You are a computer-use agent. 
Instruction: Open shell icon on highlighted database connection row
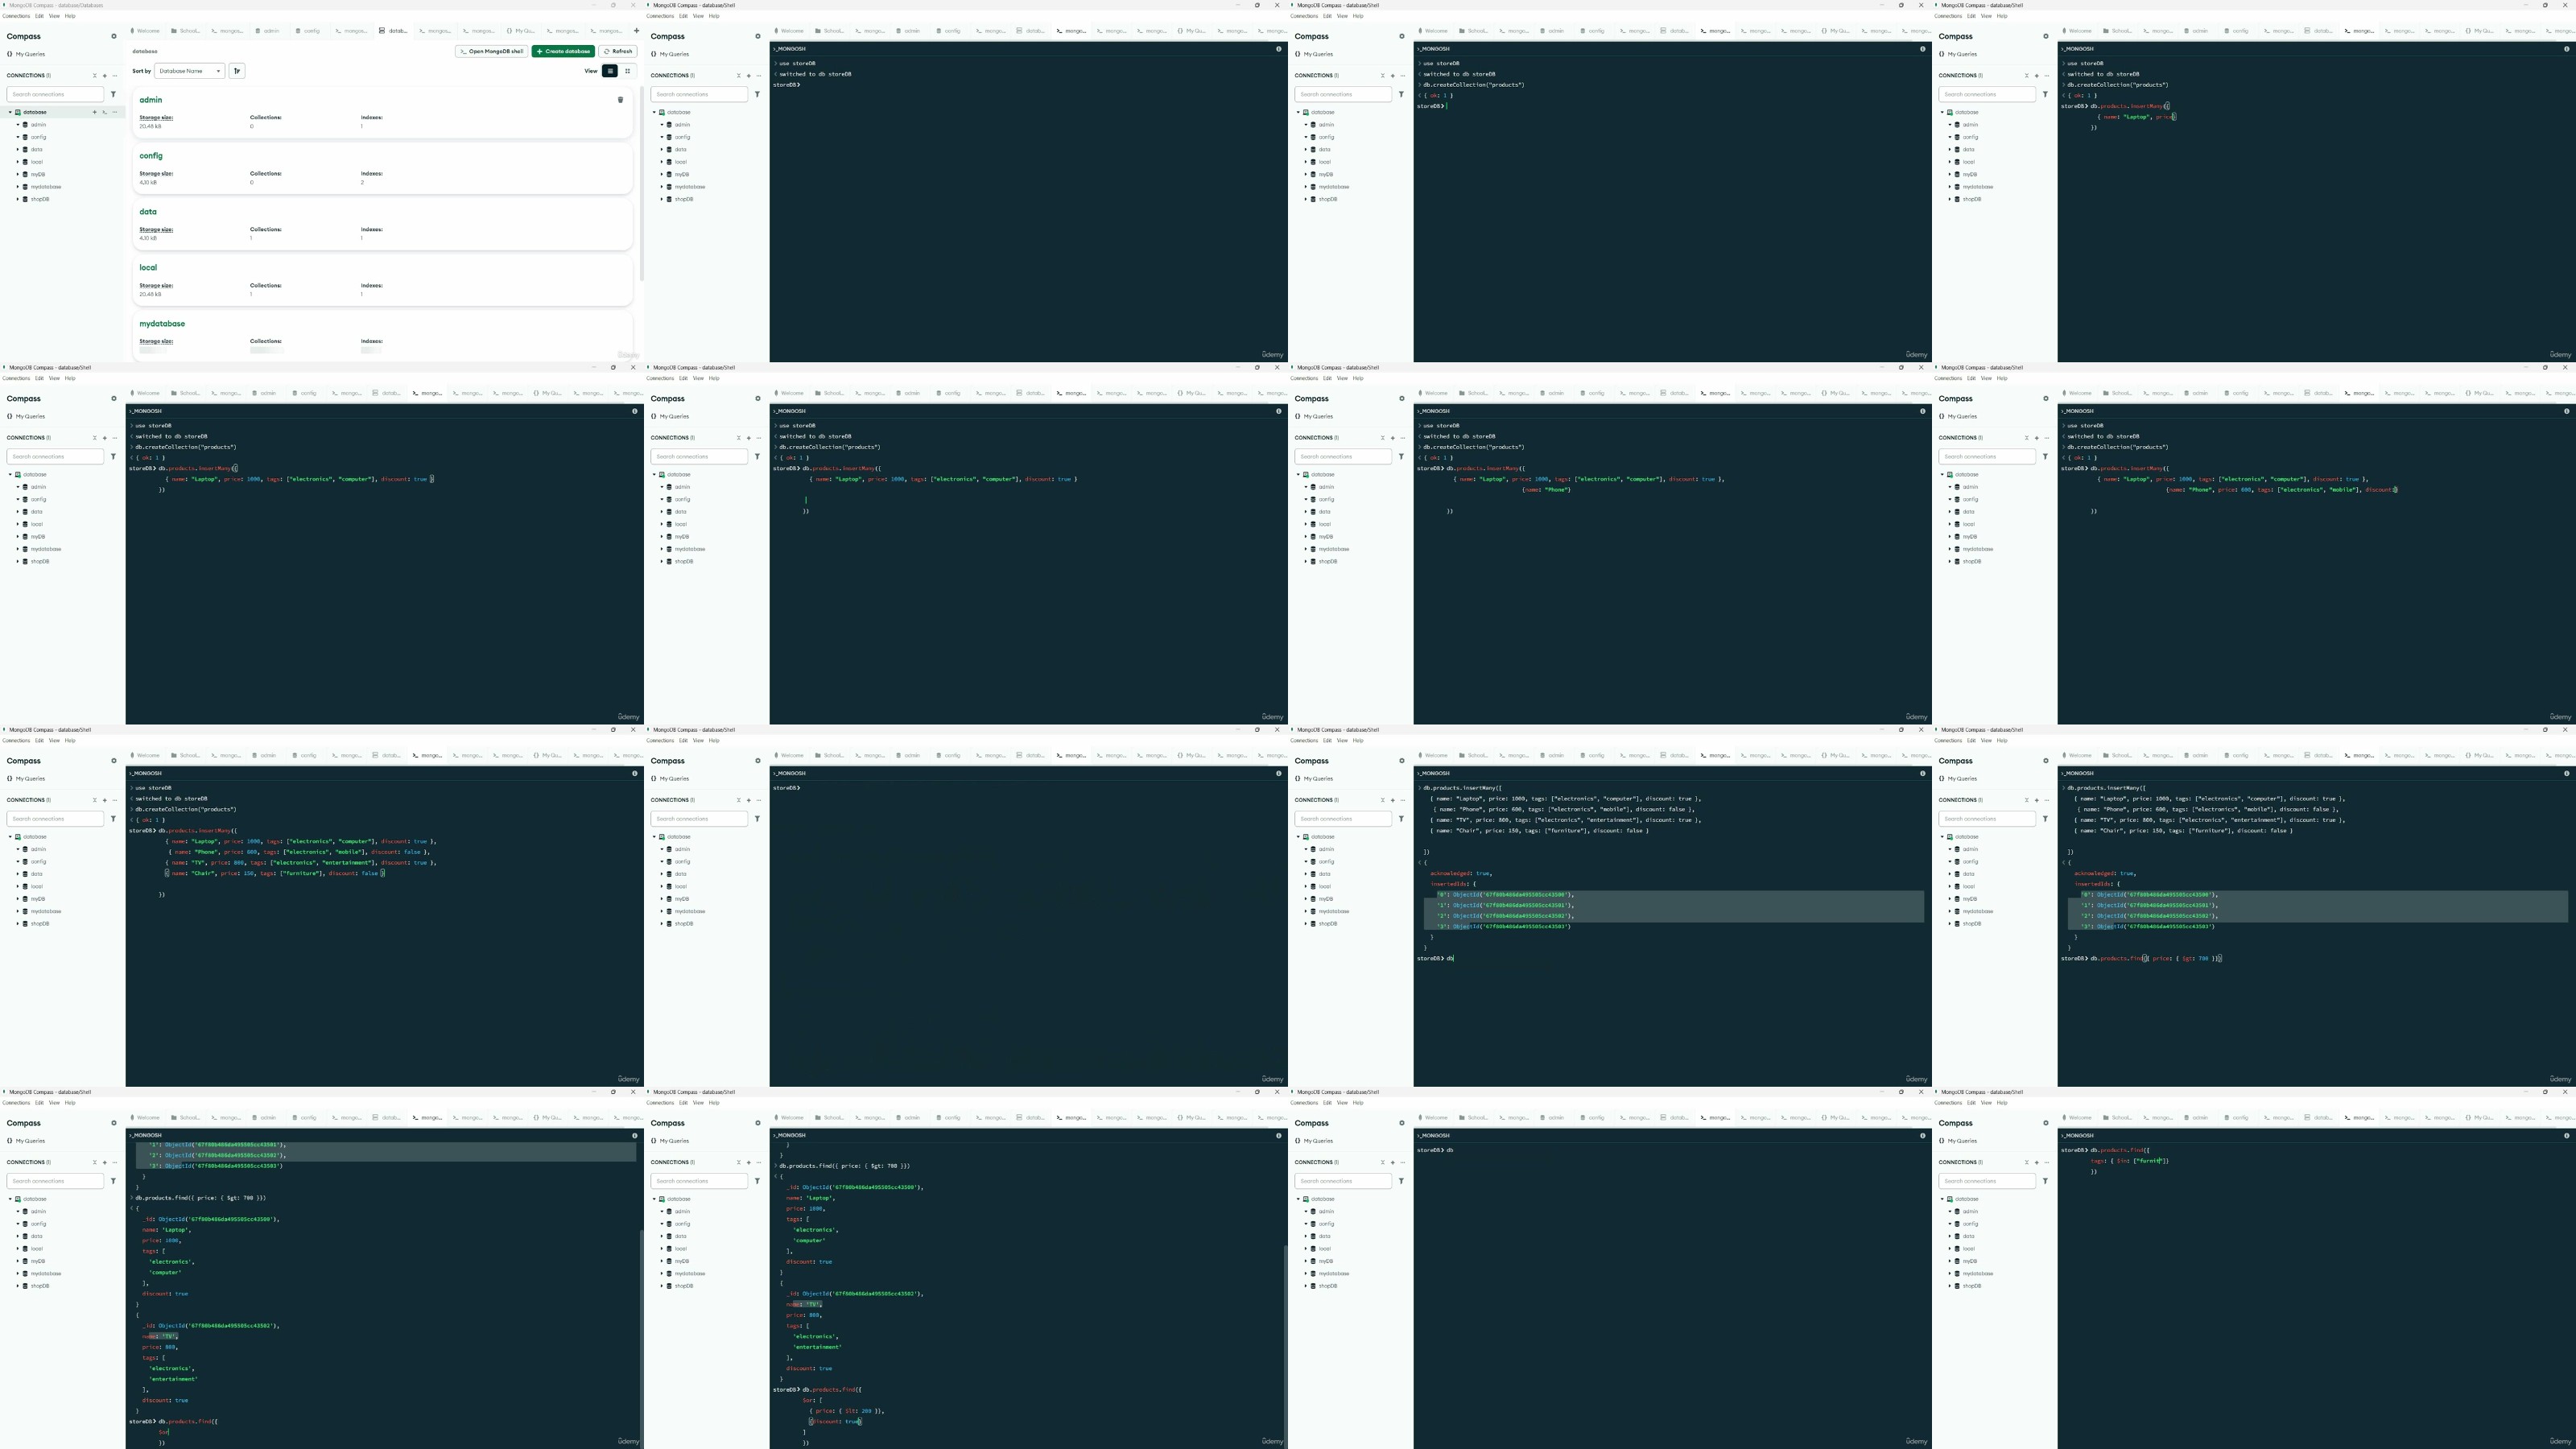click(x=104, y=112)
